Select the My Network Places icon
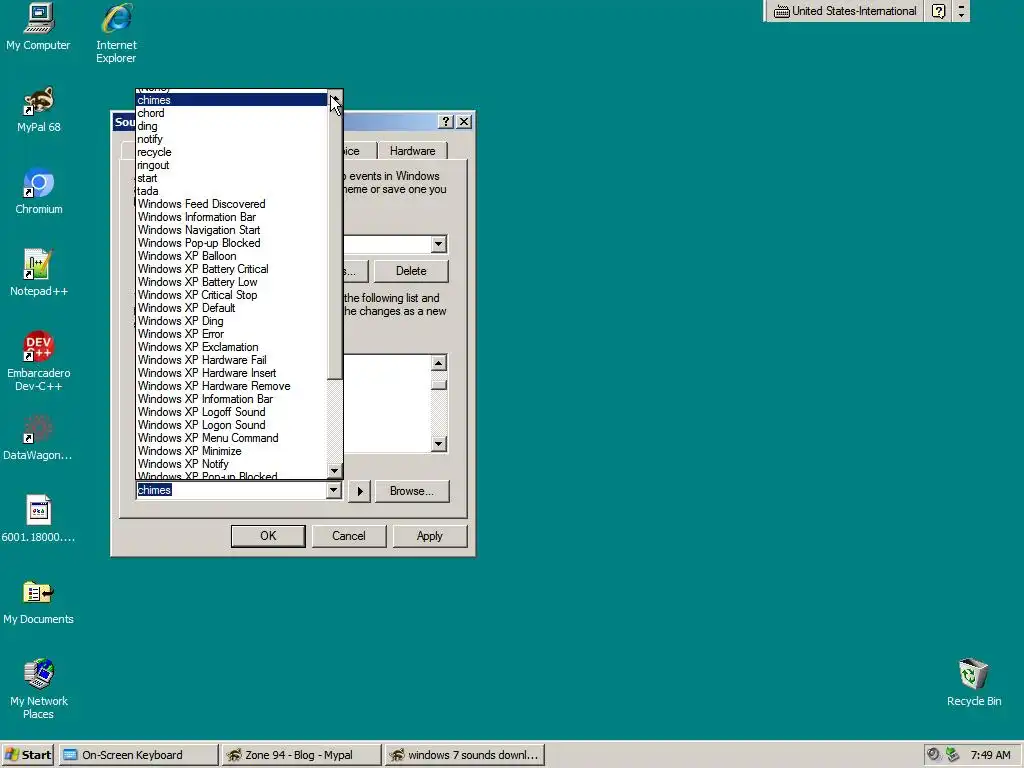Image resolution: width=1024 pixels, height=768 pixels. (39, 689)
